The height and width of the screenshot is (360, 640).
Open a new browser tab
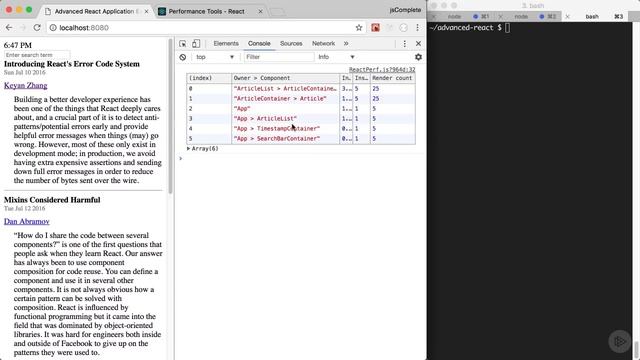[x=277, y=12]
